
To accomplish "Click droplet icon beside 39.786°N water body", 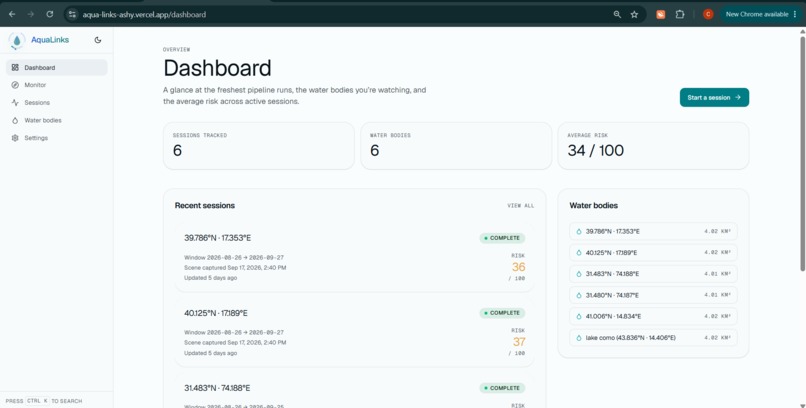I will pos(579,231).
